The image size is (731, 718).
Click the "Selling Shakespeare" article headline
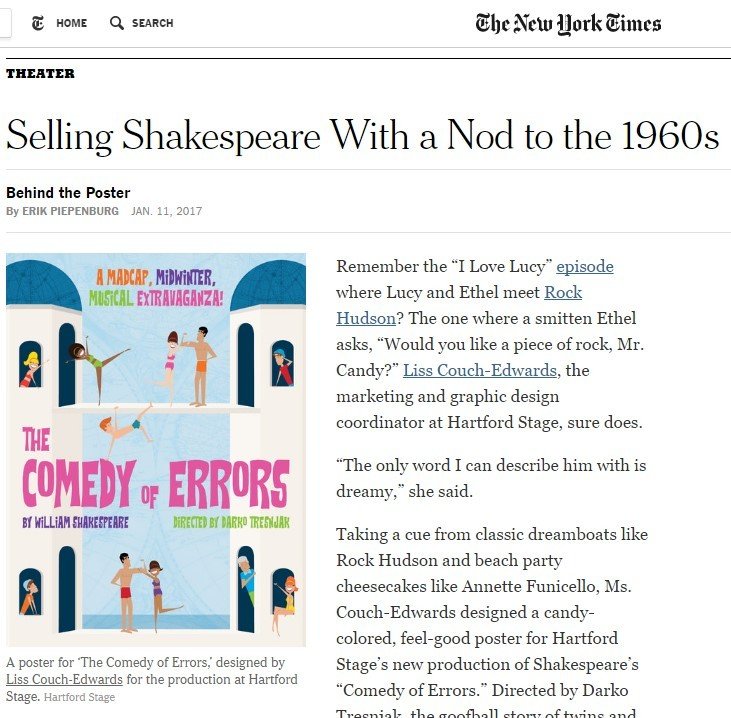(x=362, y=135)
